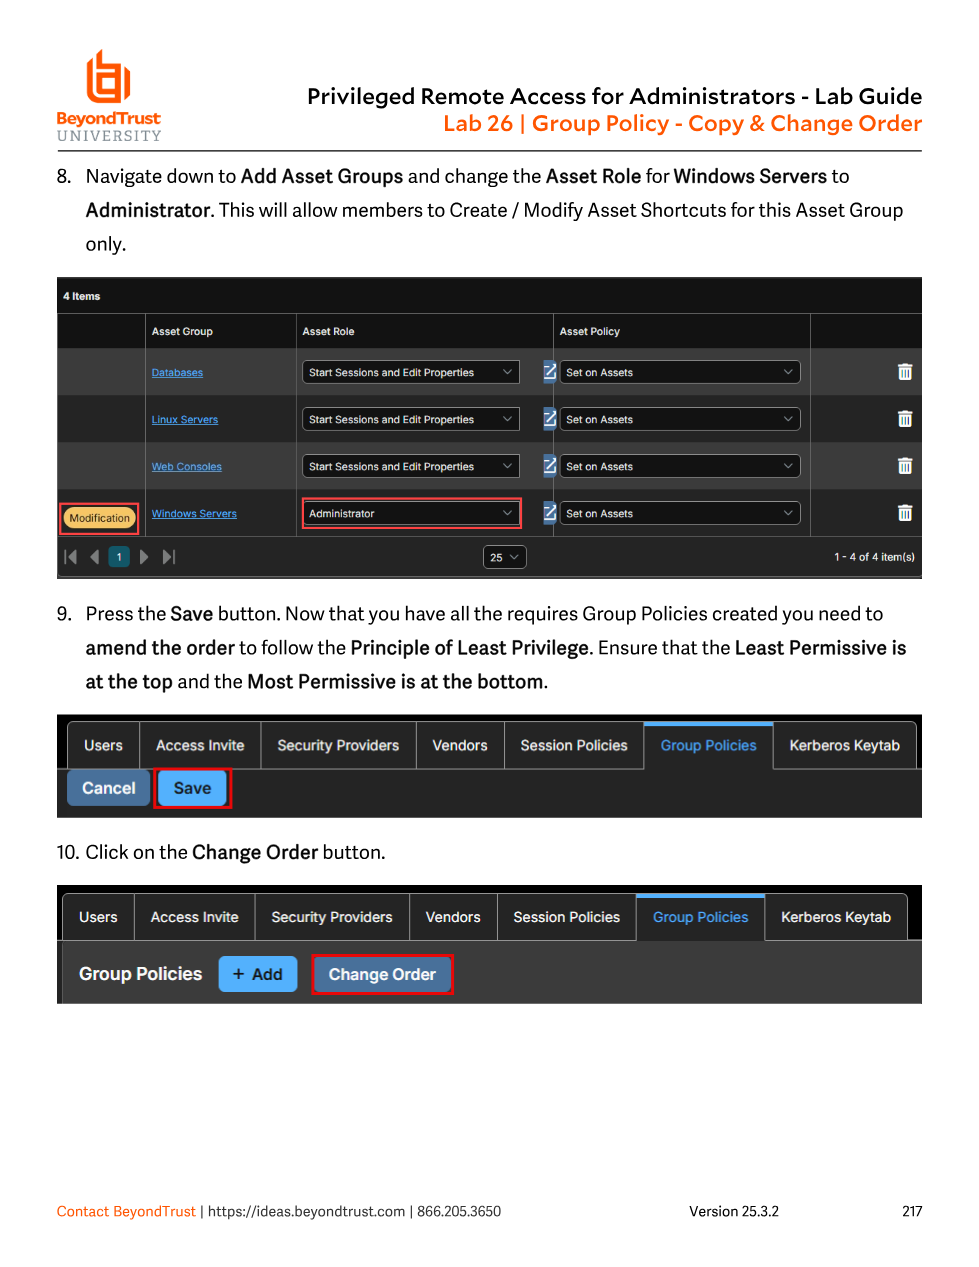Click the Change Order button
979x1267 pixels.
382,974
